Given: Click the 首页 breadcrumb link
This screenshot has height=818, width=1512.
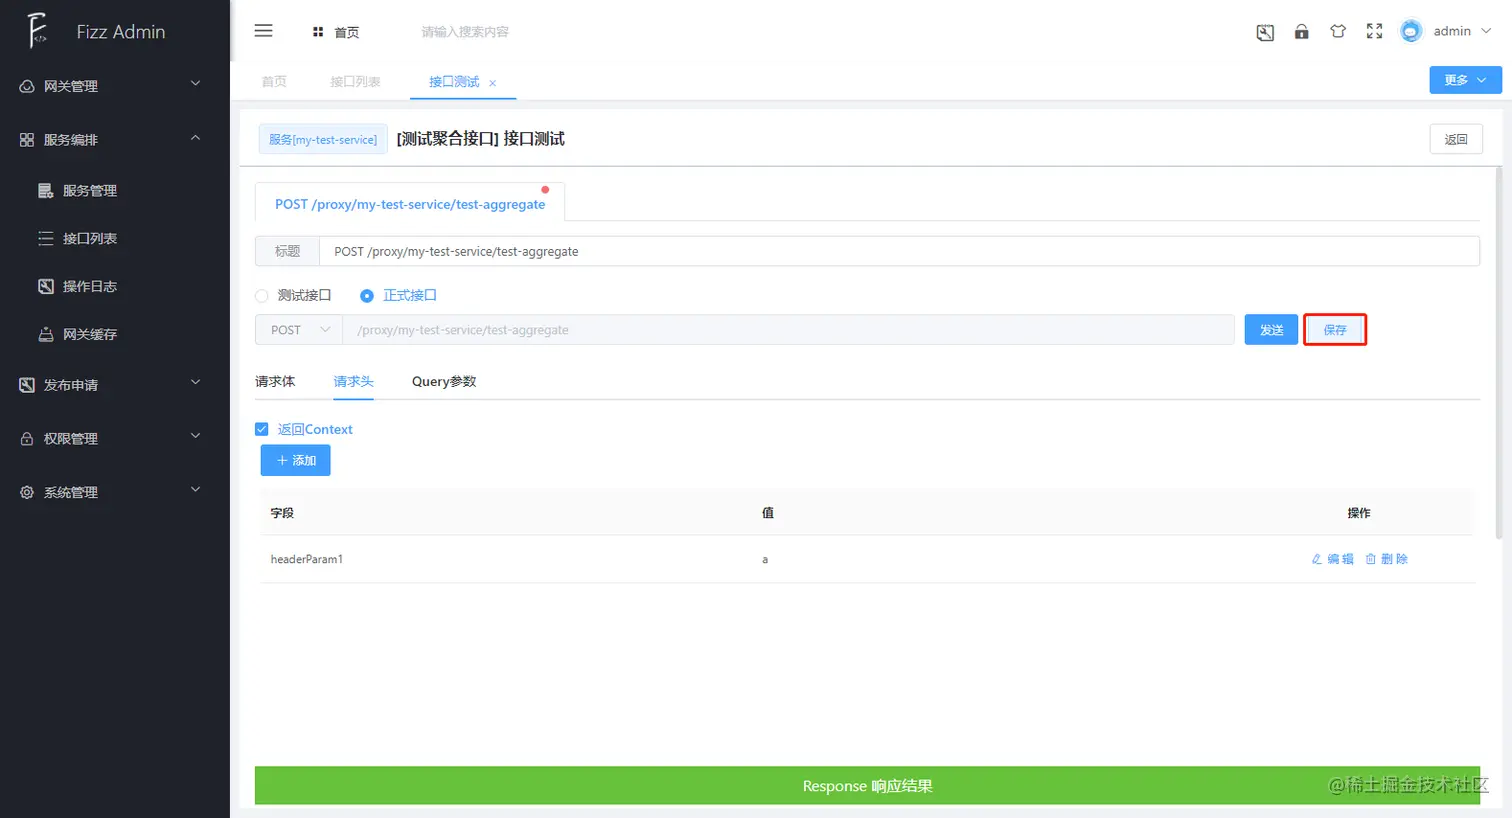Looking at the screenshot, I should point(347,32).
